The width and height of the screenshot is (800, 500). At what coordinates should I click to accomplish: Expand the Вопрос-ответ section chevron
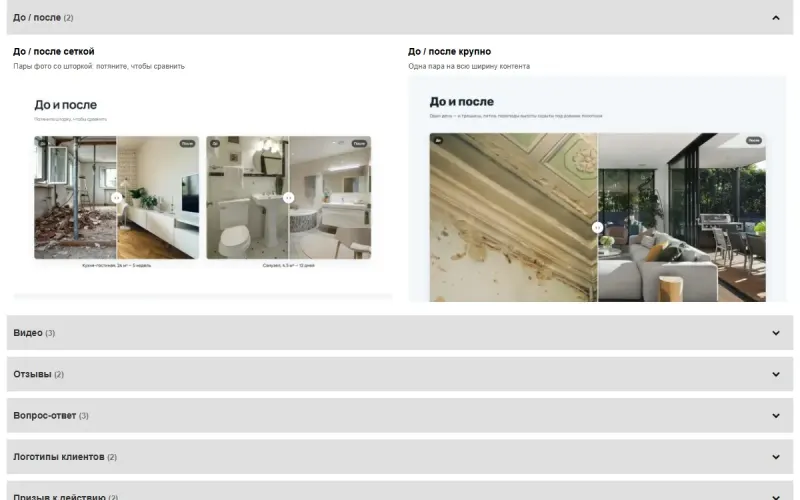point(776,416)
